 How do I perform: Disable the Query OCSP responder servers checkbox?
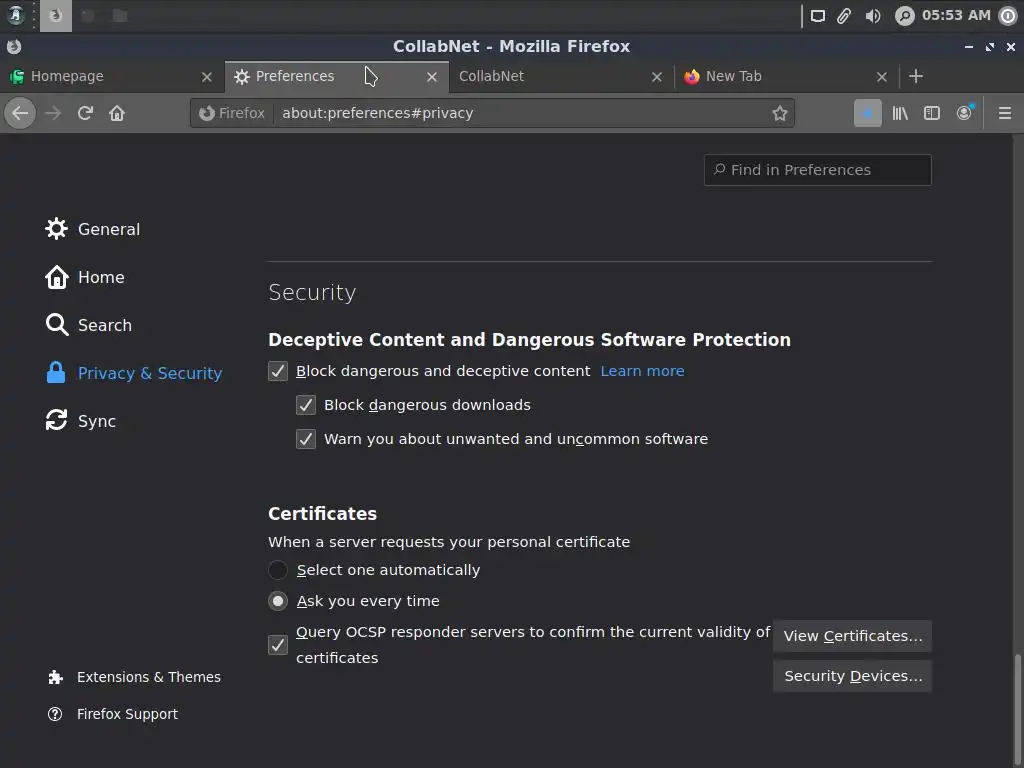[x=278, y=645]
